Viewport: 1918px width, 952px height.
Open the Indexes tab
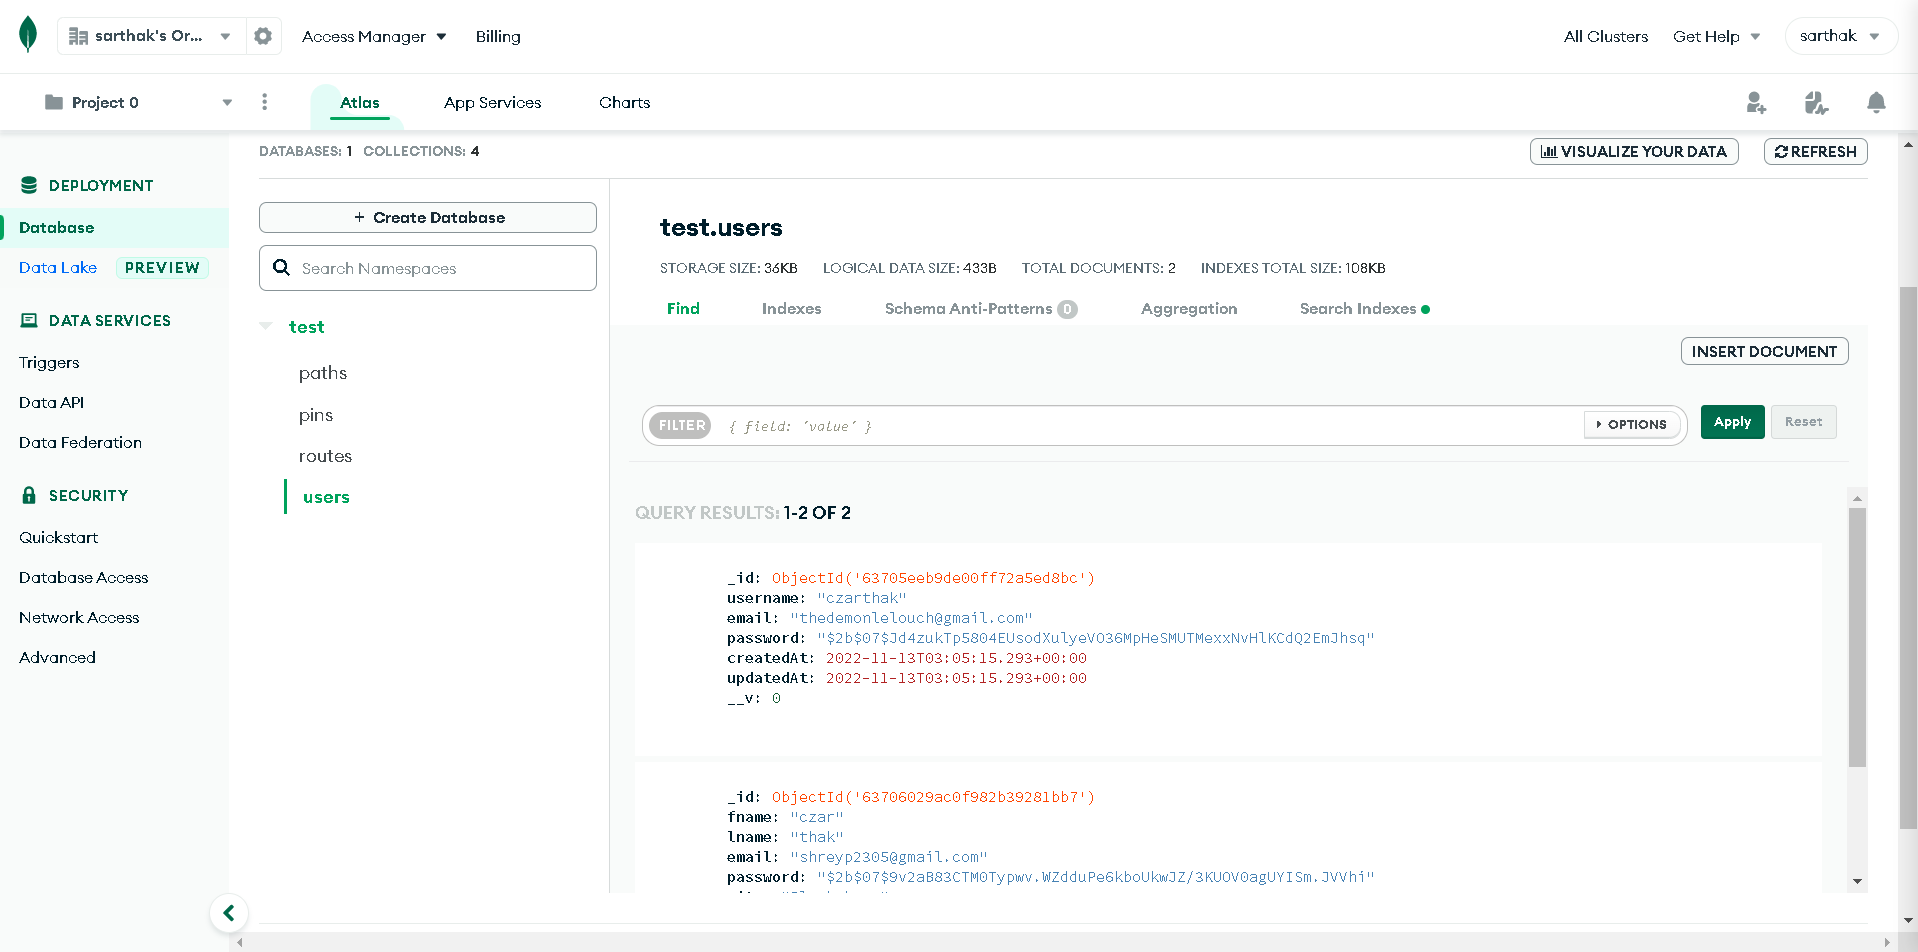791,308
